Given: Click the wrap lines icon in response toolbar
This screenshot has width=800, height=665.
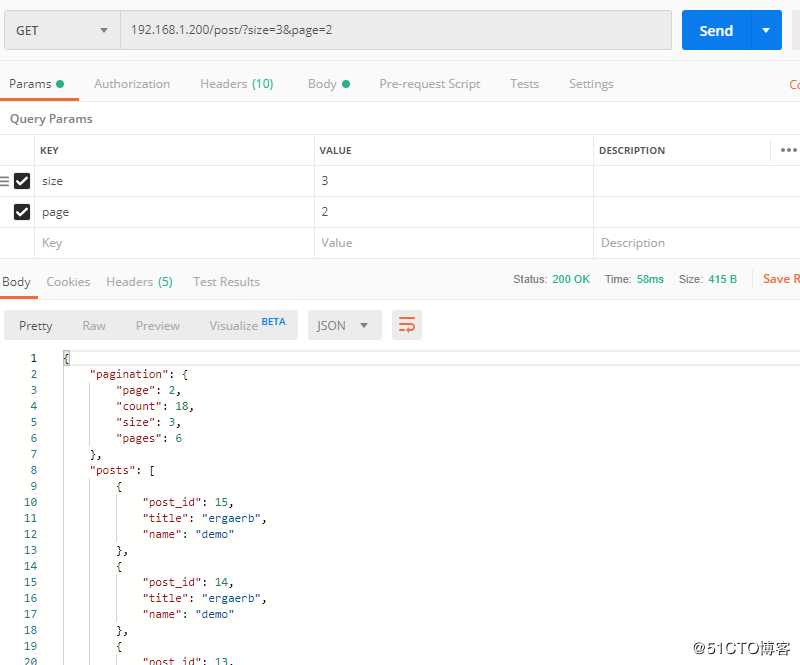Looking at the screenshot, I should 407,325.
